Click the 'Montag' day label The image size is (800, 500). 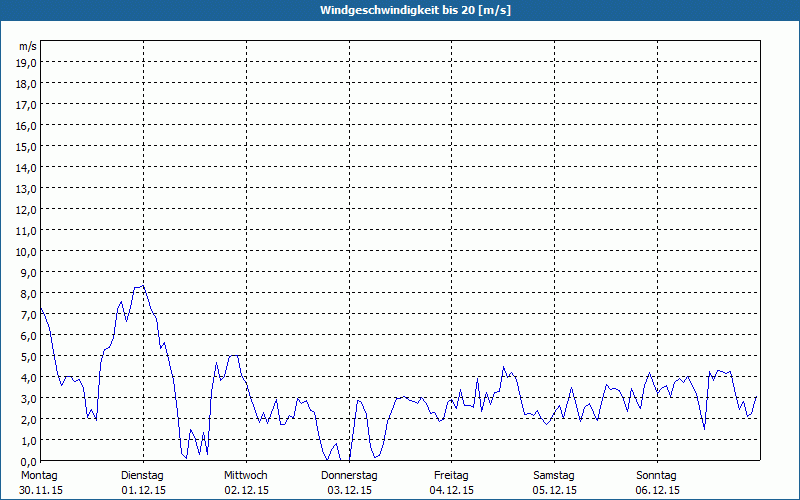pyautogui.click(x=39, y=476)
